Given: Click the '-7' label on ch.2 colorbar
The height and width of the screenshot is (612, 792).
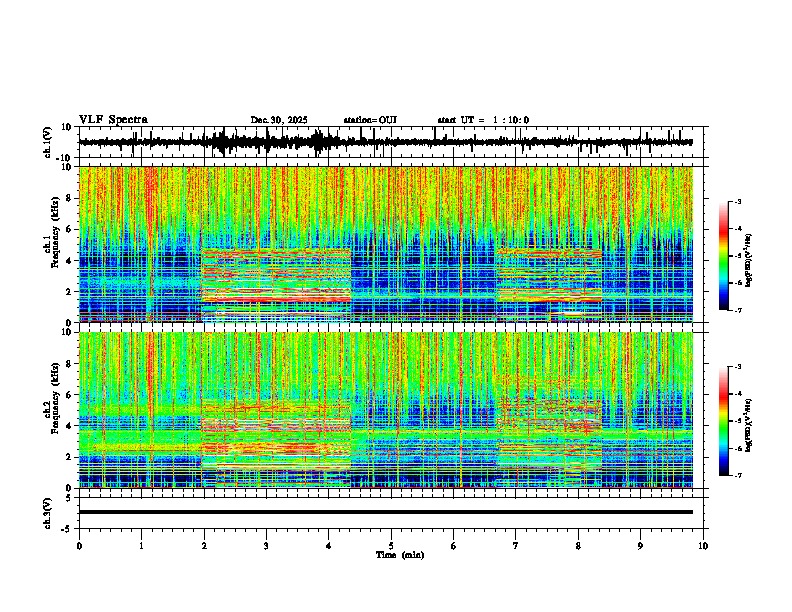Looking at the screenshot, I should click(x=738, y=476).
